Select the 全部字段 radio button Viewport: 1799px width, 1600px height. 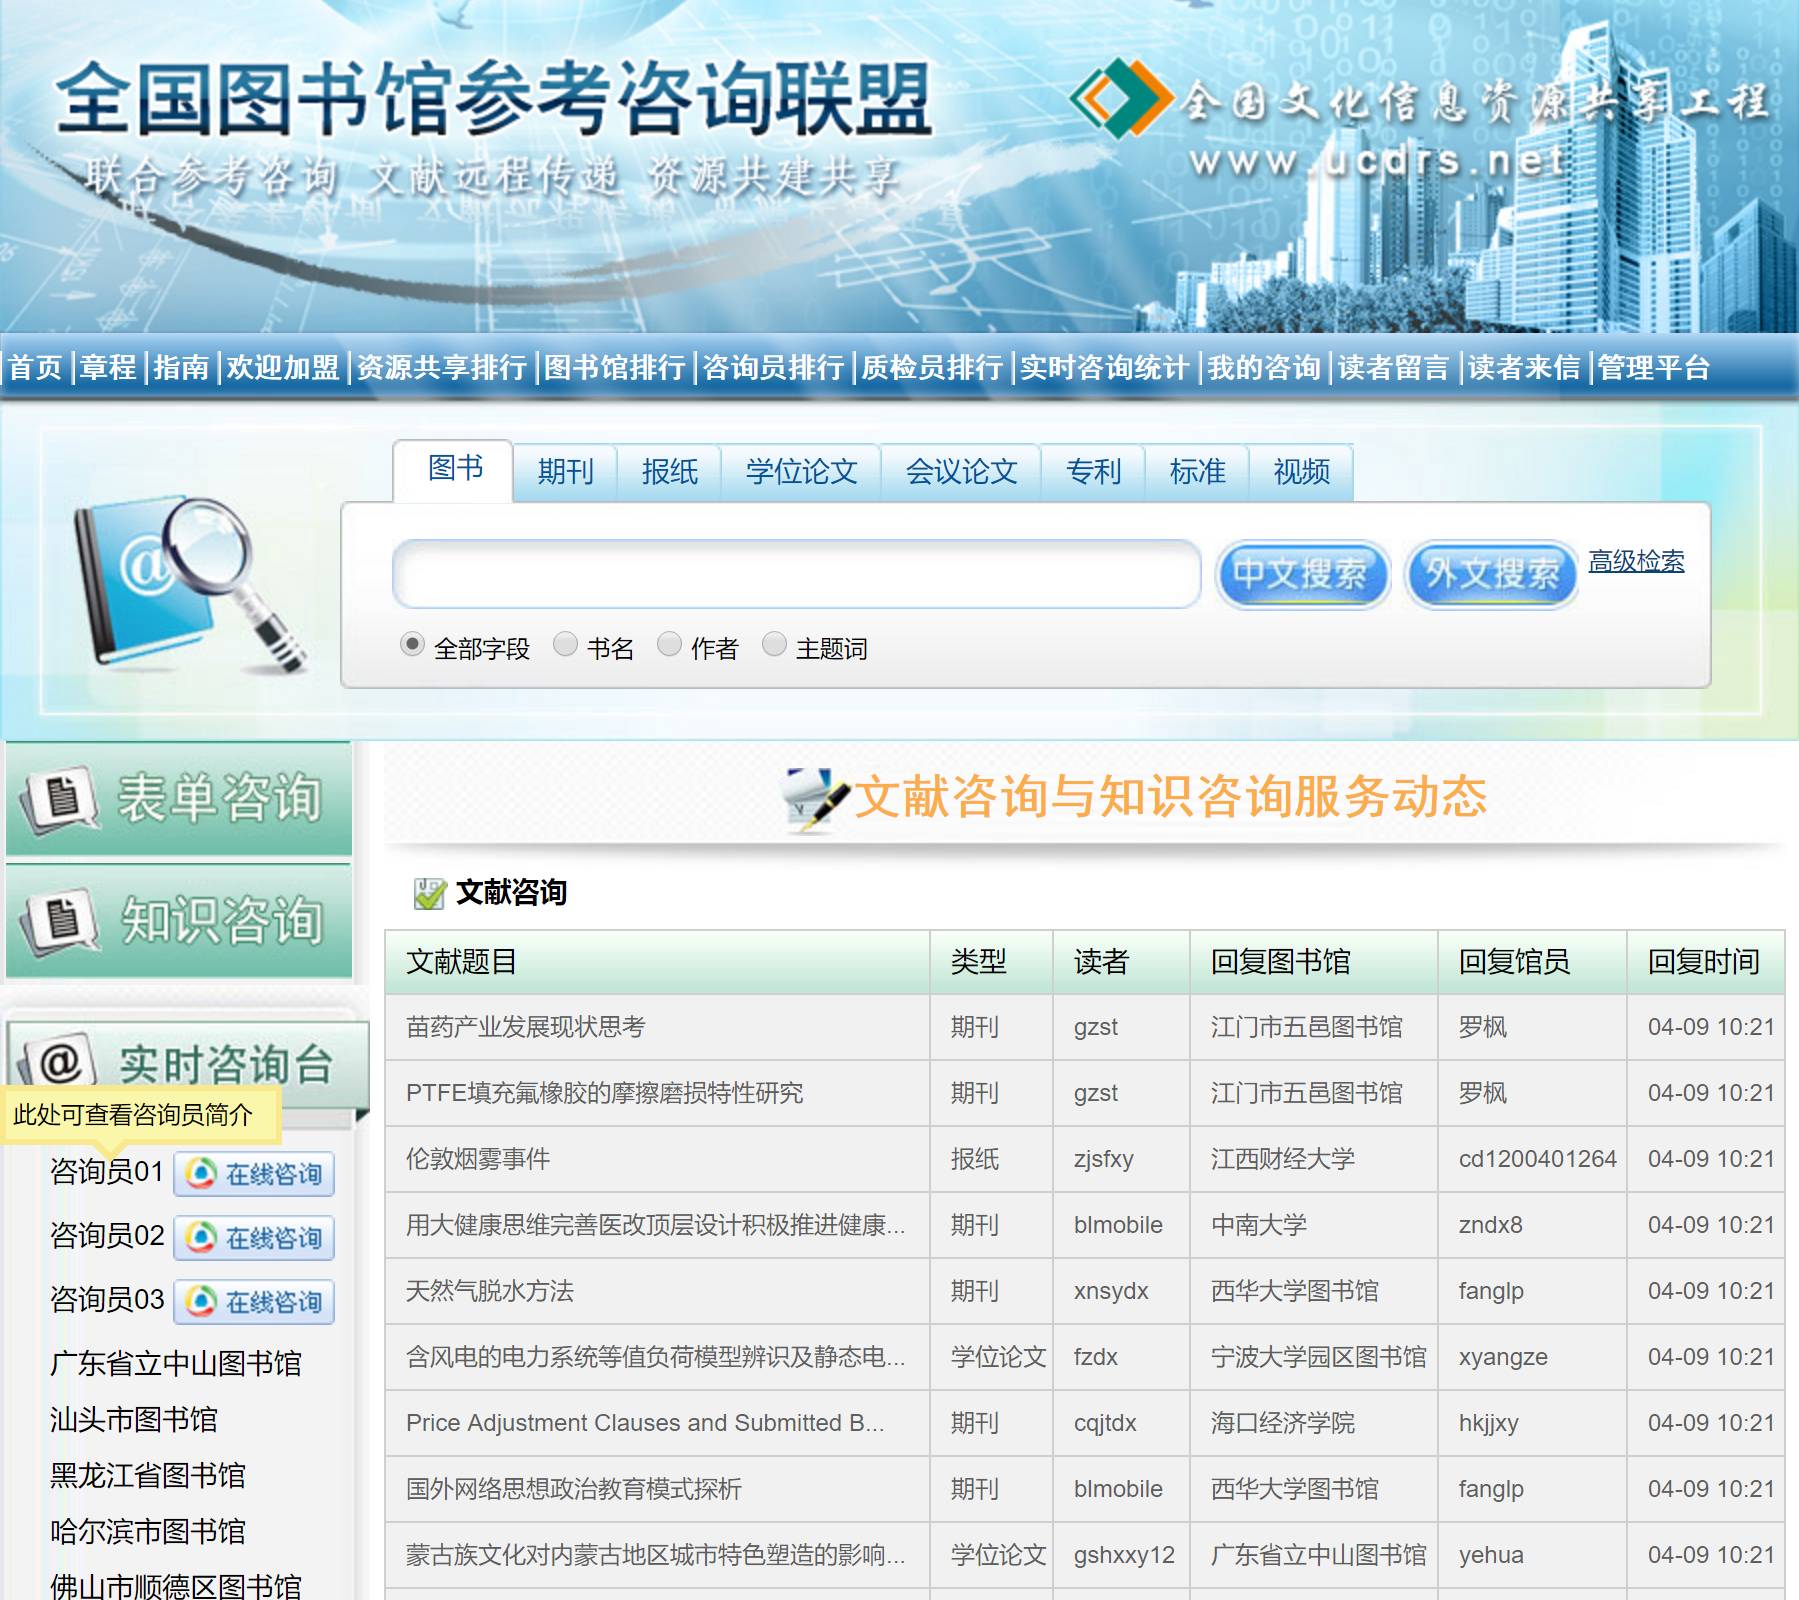(412, 645)
